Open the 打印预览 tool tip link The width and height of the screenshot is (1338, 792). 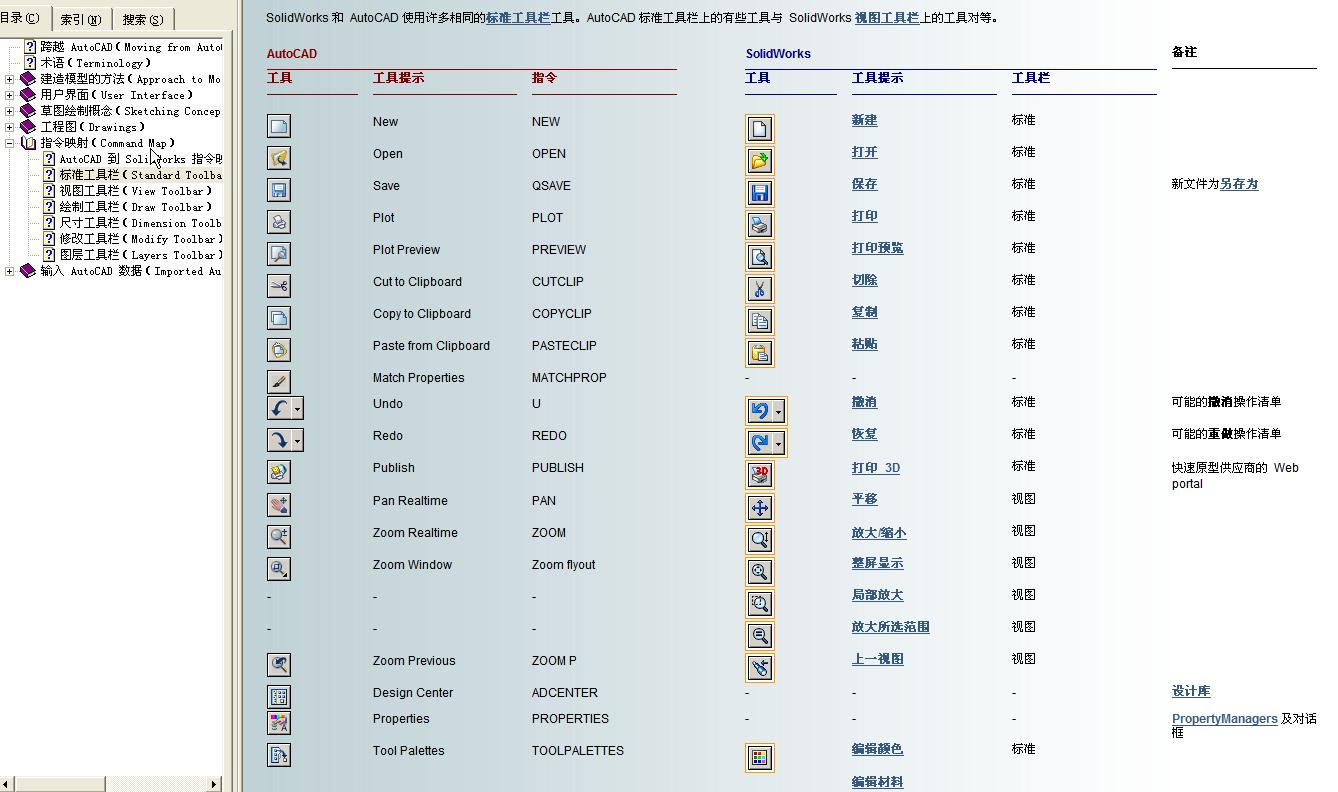pyautogui.click(x=877, y=248)
